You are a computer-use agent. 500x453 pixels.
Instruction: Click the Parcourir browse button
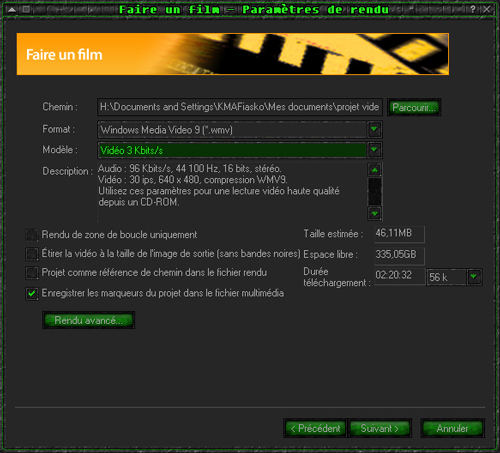click(414, 107)
